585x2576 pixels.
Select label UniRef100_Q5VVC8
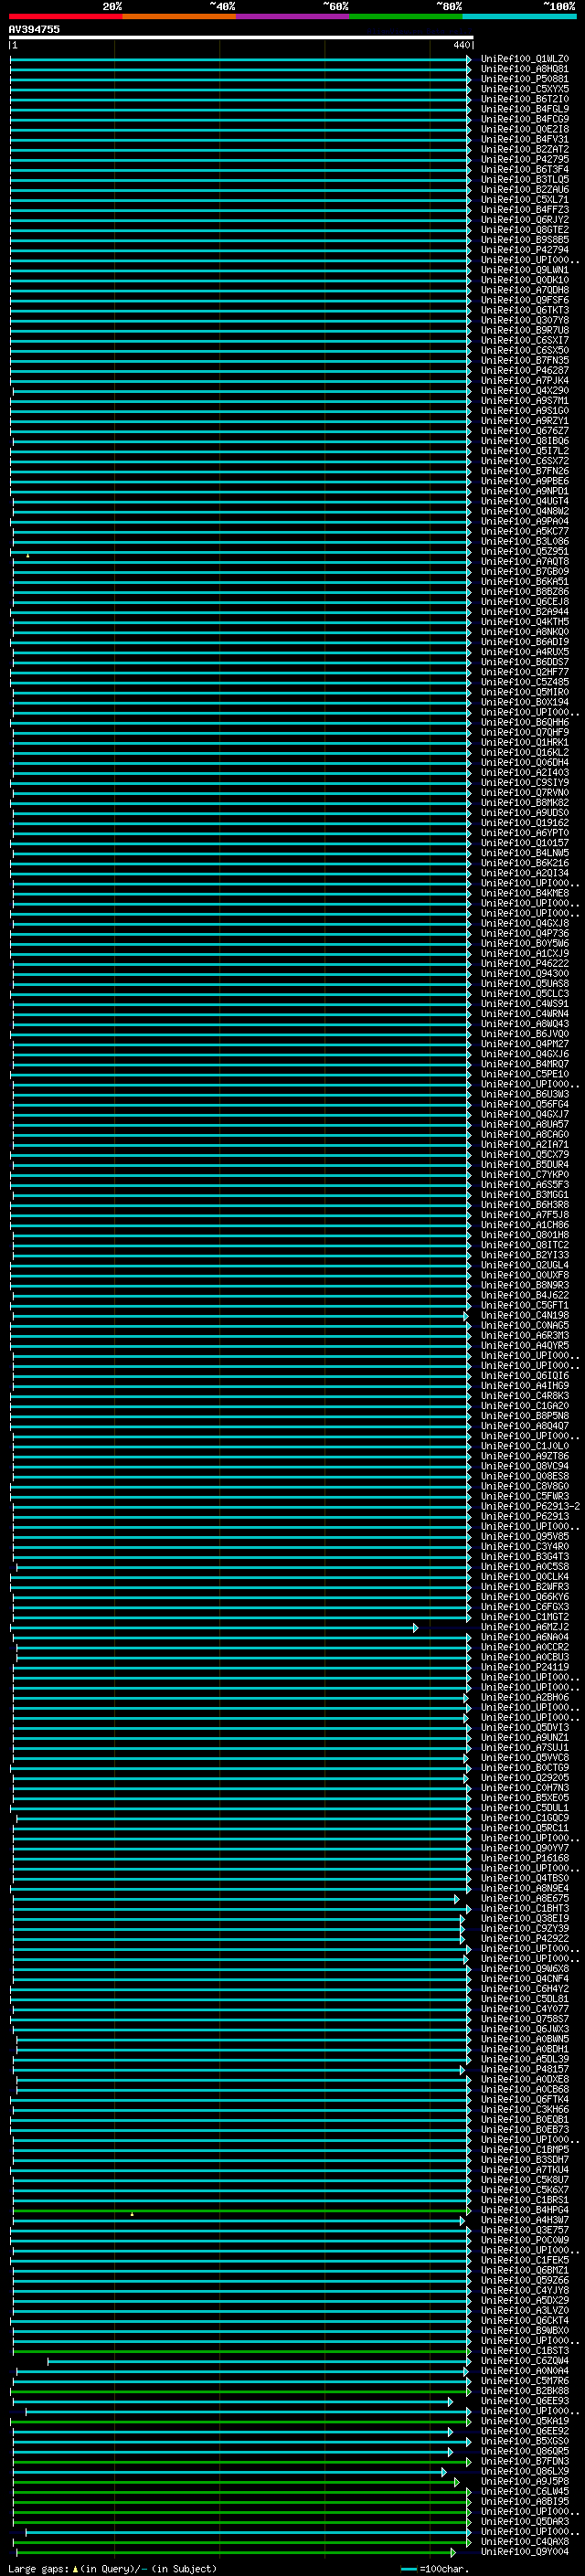pyautogui.click(x=524, y=1757)
